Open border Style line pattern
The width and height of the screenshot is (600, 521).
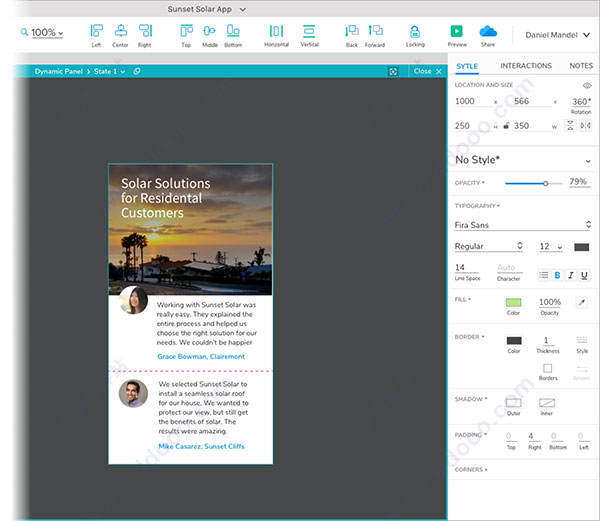click(x=582, y=340)
